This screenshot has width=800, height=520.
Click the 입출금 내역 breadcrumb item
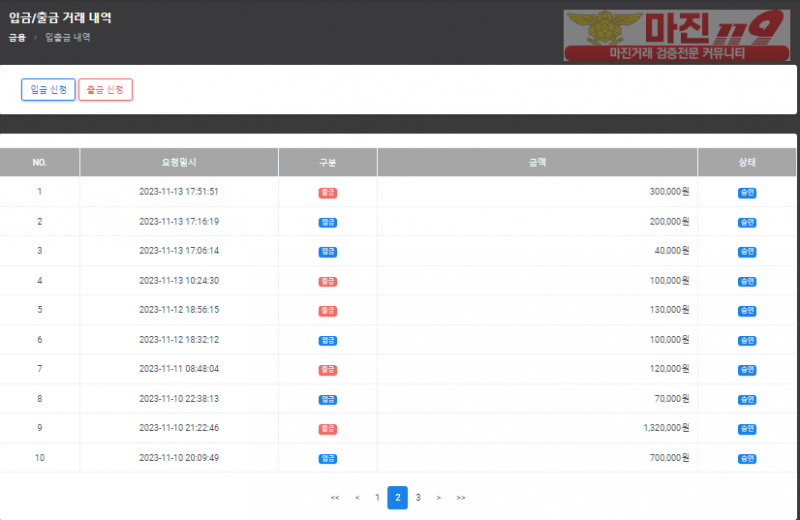[68, 37]
